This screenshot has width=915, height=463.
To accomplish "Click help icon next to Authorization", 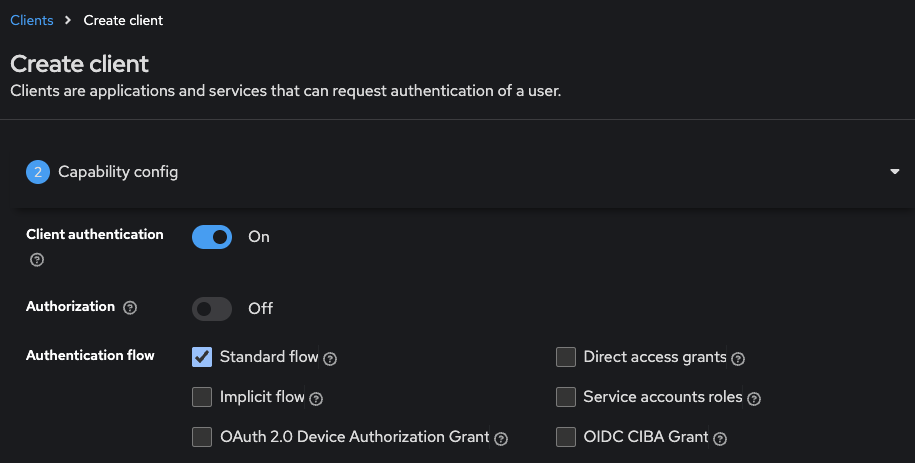I will point(130,308).
